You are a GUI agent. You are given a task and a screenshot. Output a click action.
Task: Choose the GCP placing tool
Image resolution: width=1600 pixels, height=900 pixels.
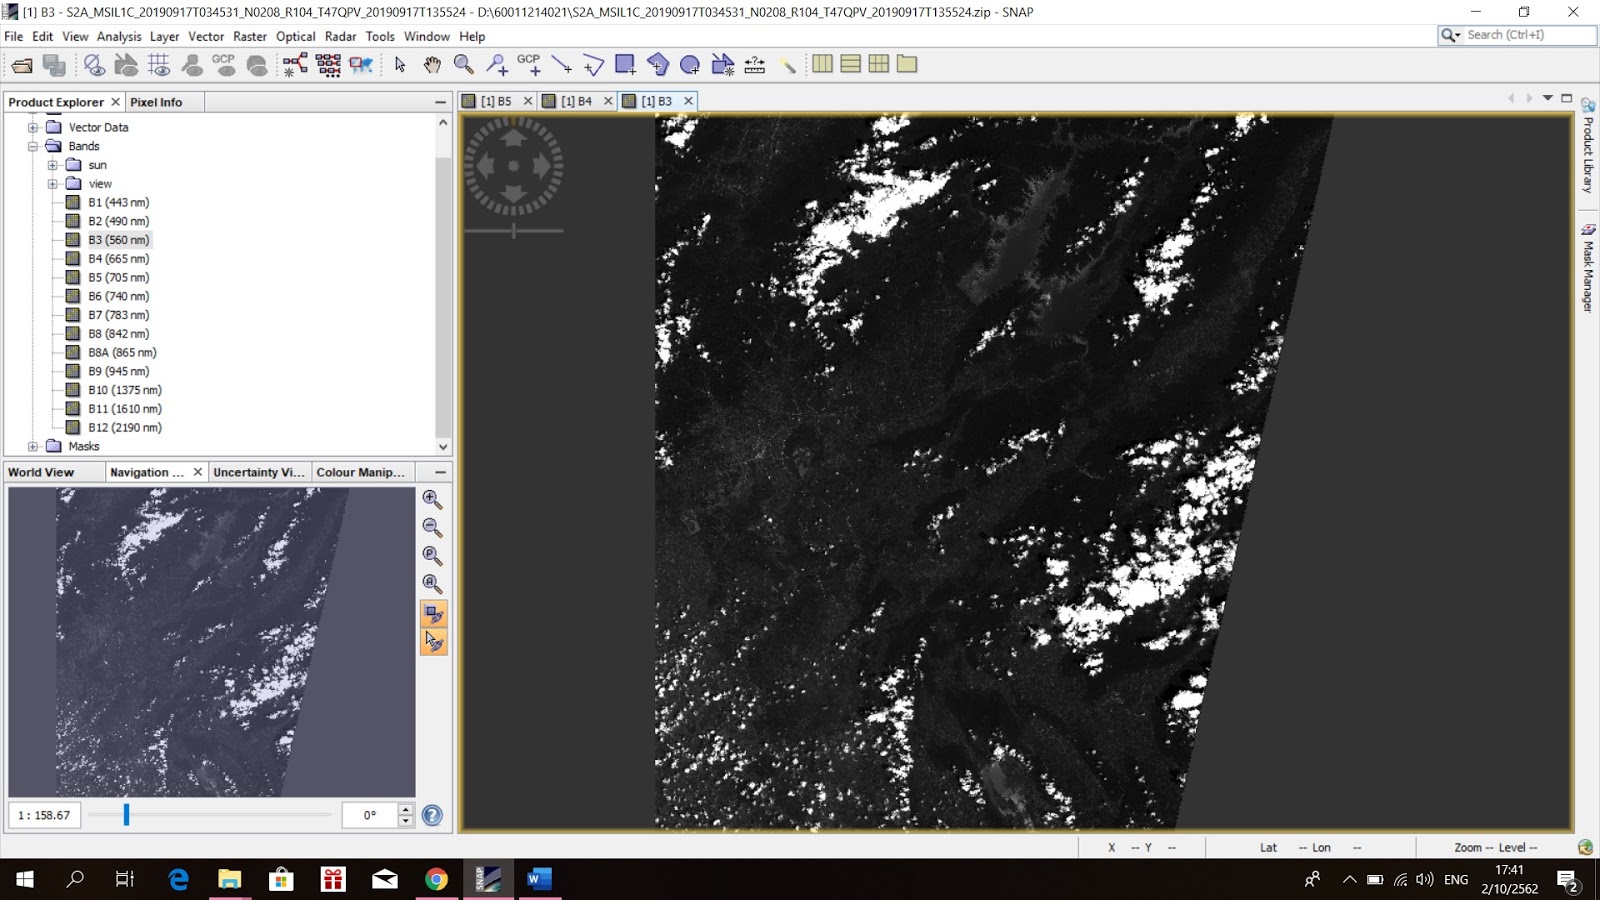click(x=530, y=65)
